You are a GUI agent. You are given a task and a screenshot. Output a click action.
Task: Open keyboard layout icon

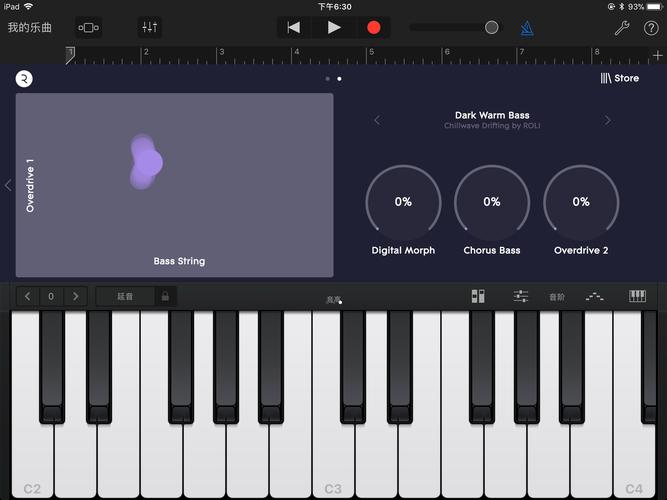637,296
